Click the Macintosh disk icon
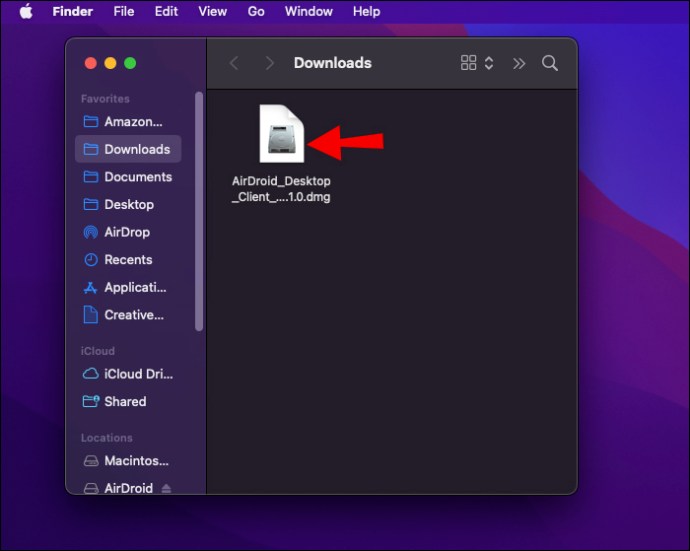This screenshot has height=551, width=690. tap(91, 461)
